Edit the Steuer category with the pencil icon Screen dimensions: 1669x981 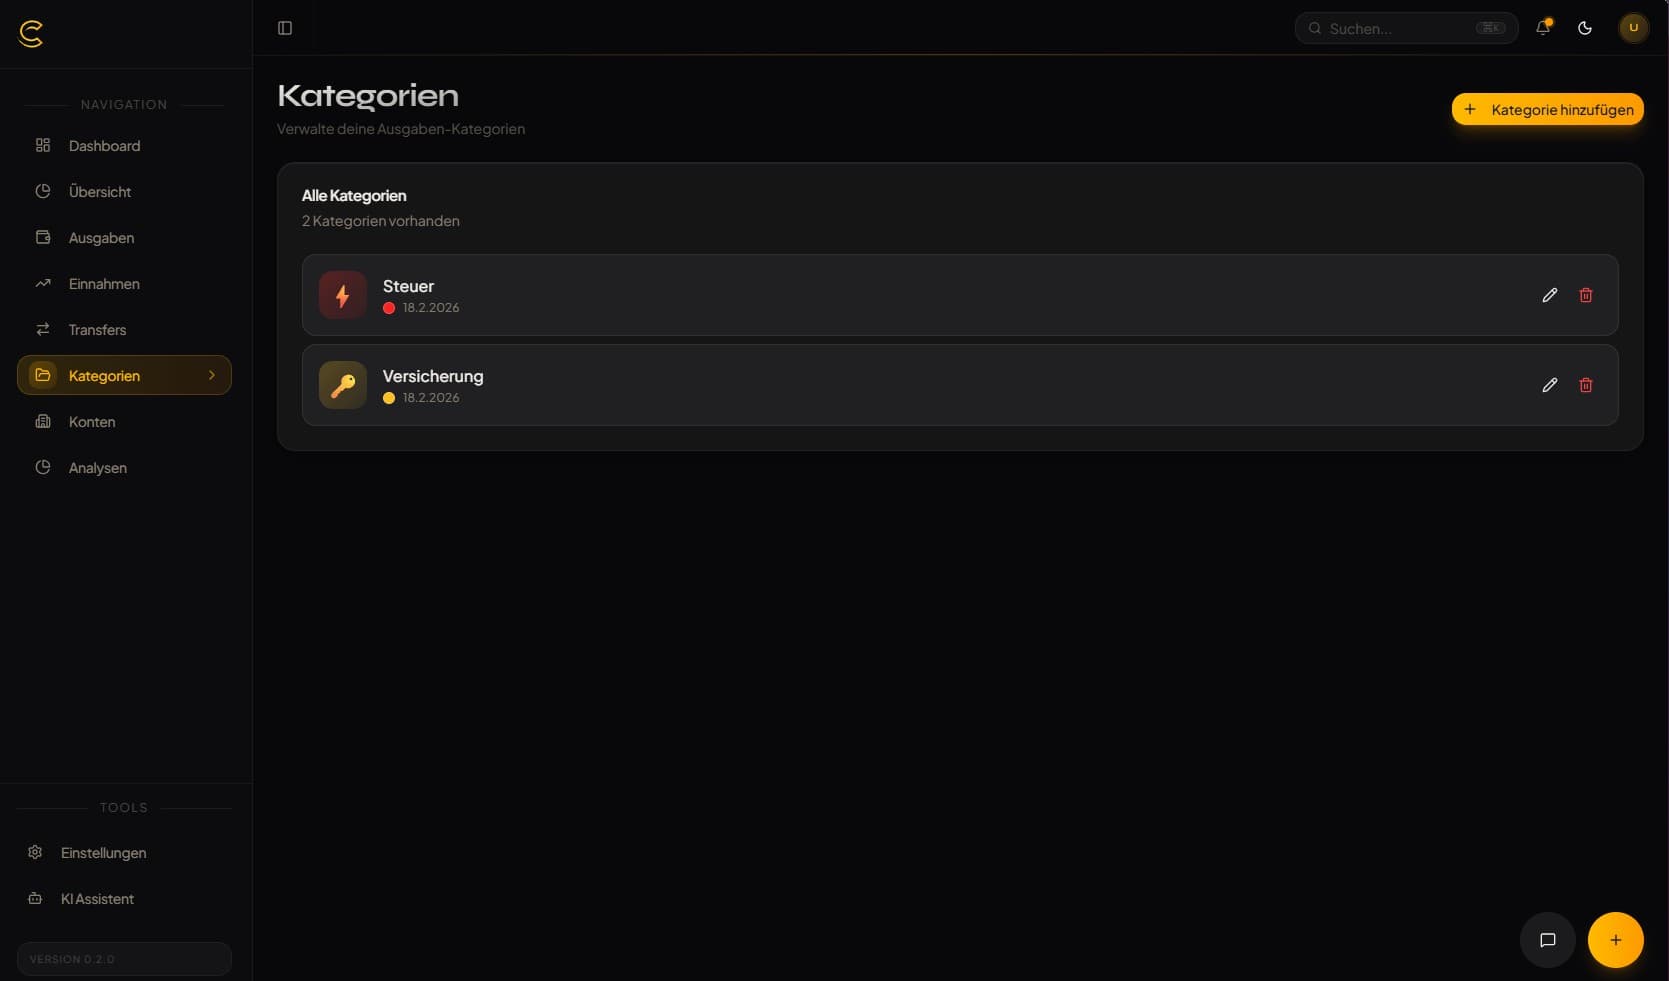tap(1550, 295)
